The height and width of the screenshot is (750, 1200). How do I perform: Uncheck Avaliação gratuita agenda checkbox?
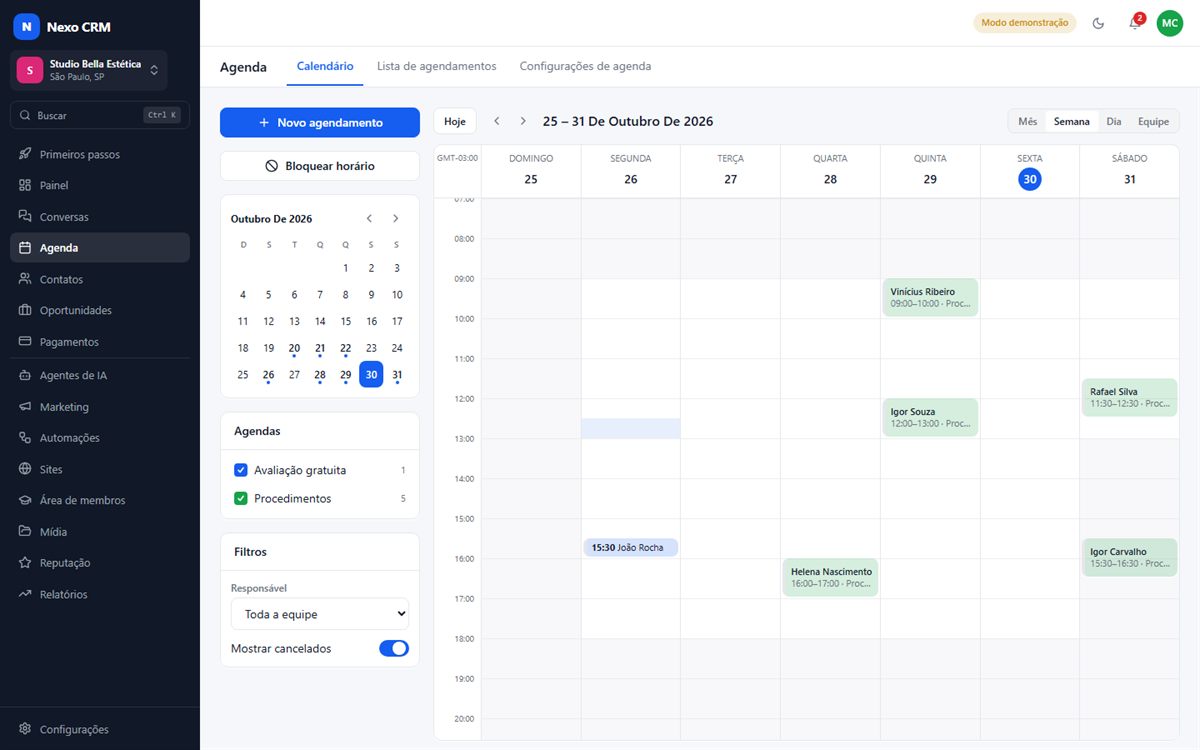click(x=240, y=470)
